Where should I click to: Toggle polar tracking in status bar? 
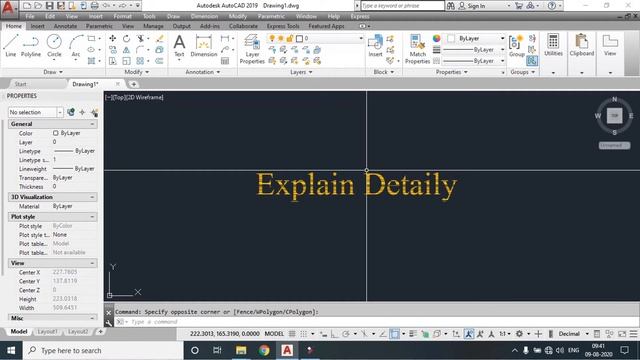pyautogui.click(x=346, y=334)
